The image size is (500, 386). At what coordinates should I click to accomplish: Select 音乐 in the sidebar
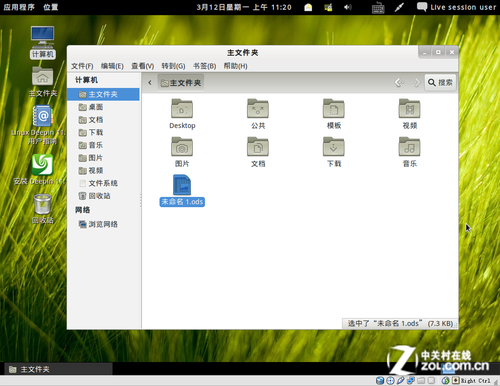click(103, 145)
